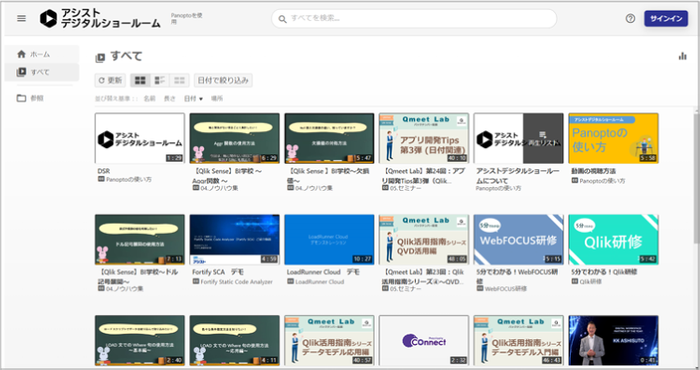Click DSR video title
This screenshot has width=700, height=370.
(x=104, y=171)
